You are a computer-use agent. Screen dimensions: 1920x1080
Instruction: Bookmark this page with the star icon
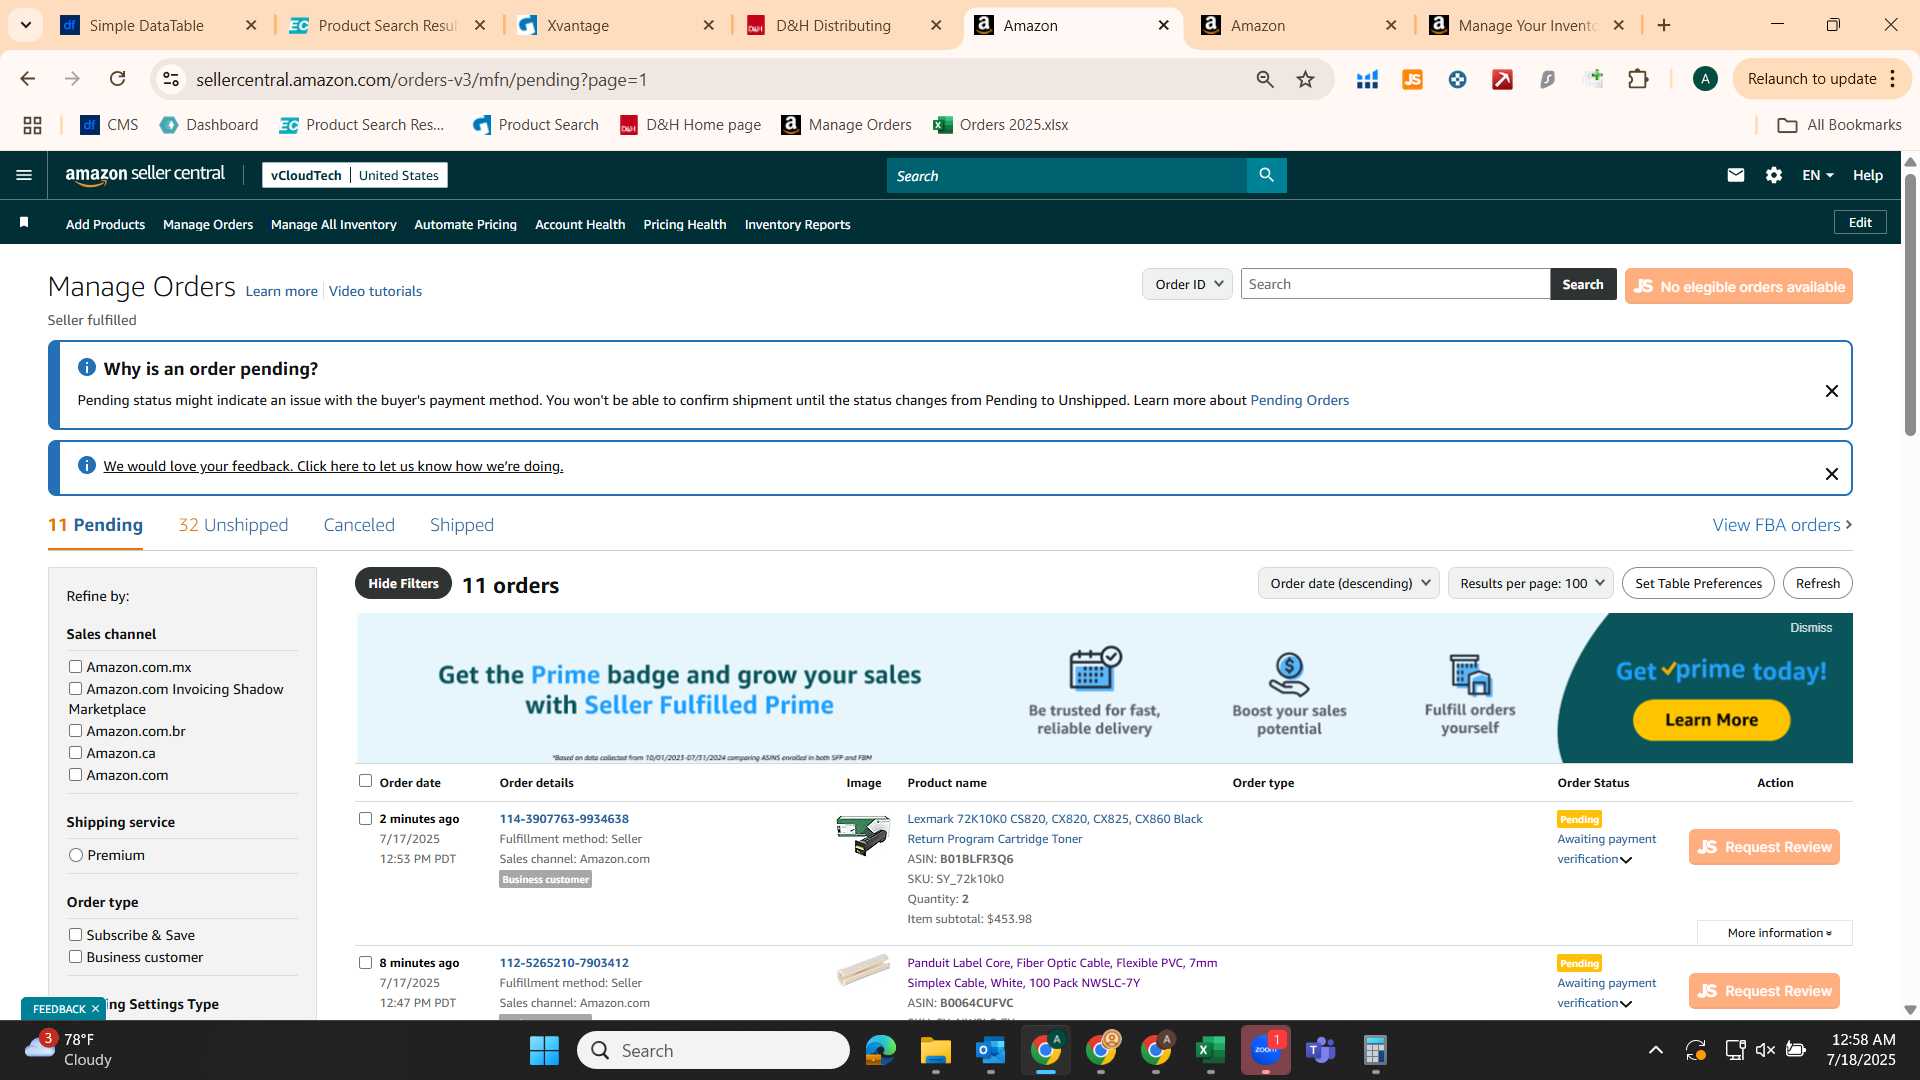click(x=1305, y=79)
